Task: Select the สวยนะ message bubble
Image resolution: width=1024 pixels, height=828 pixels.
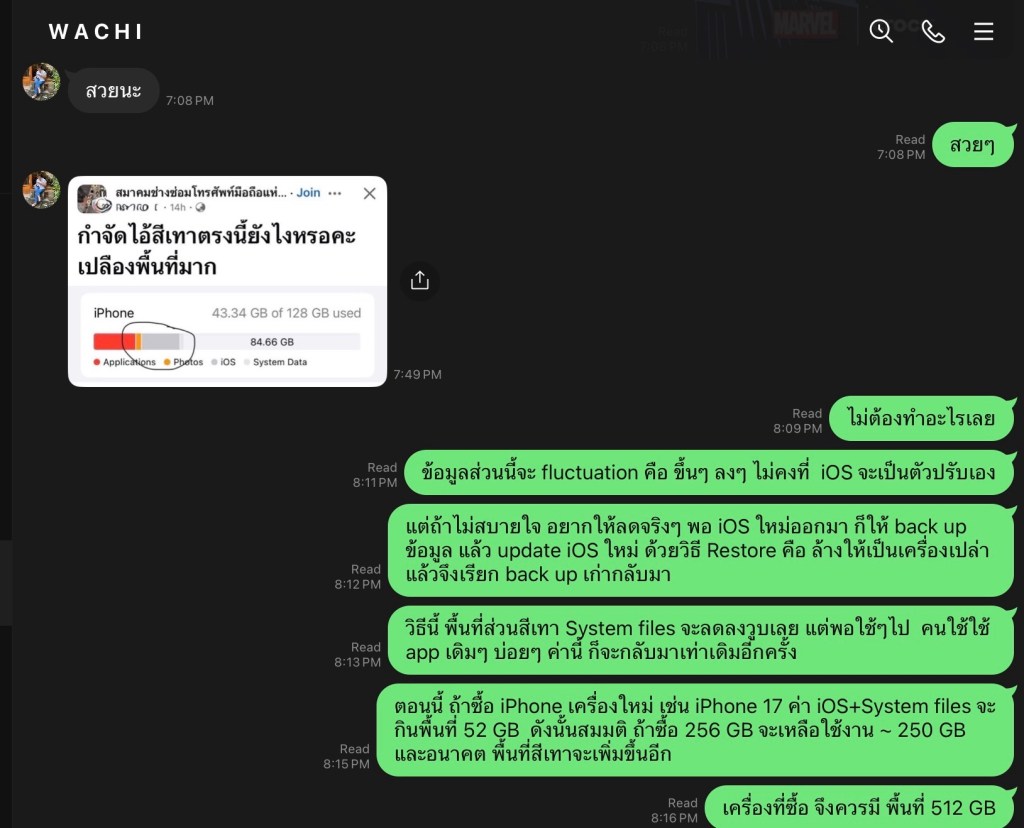Action: tap(114, 90)
